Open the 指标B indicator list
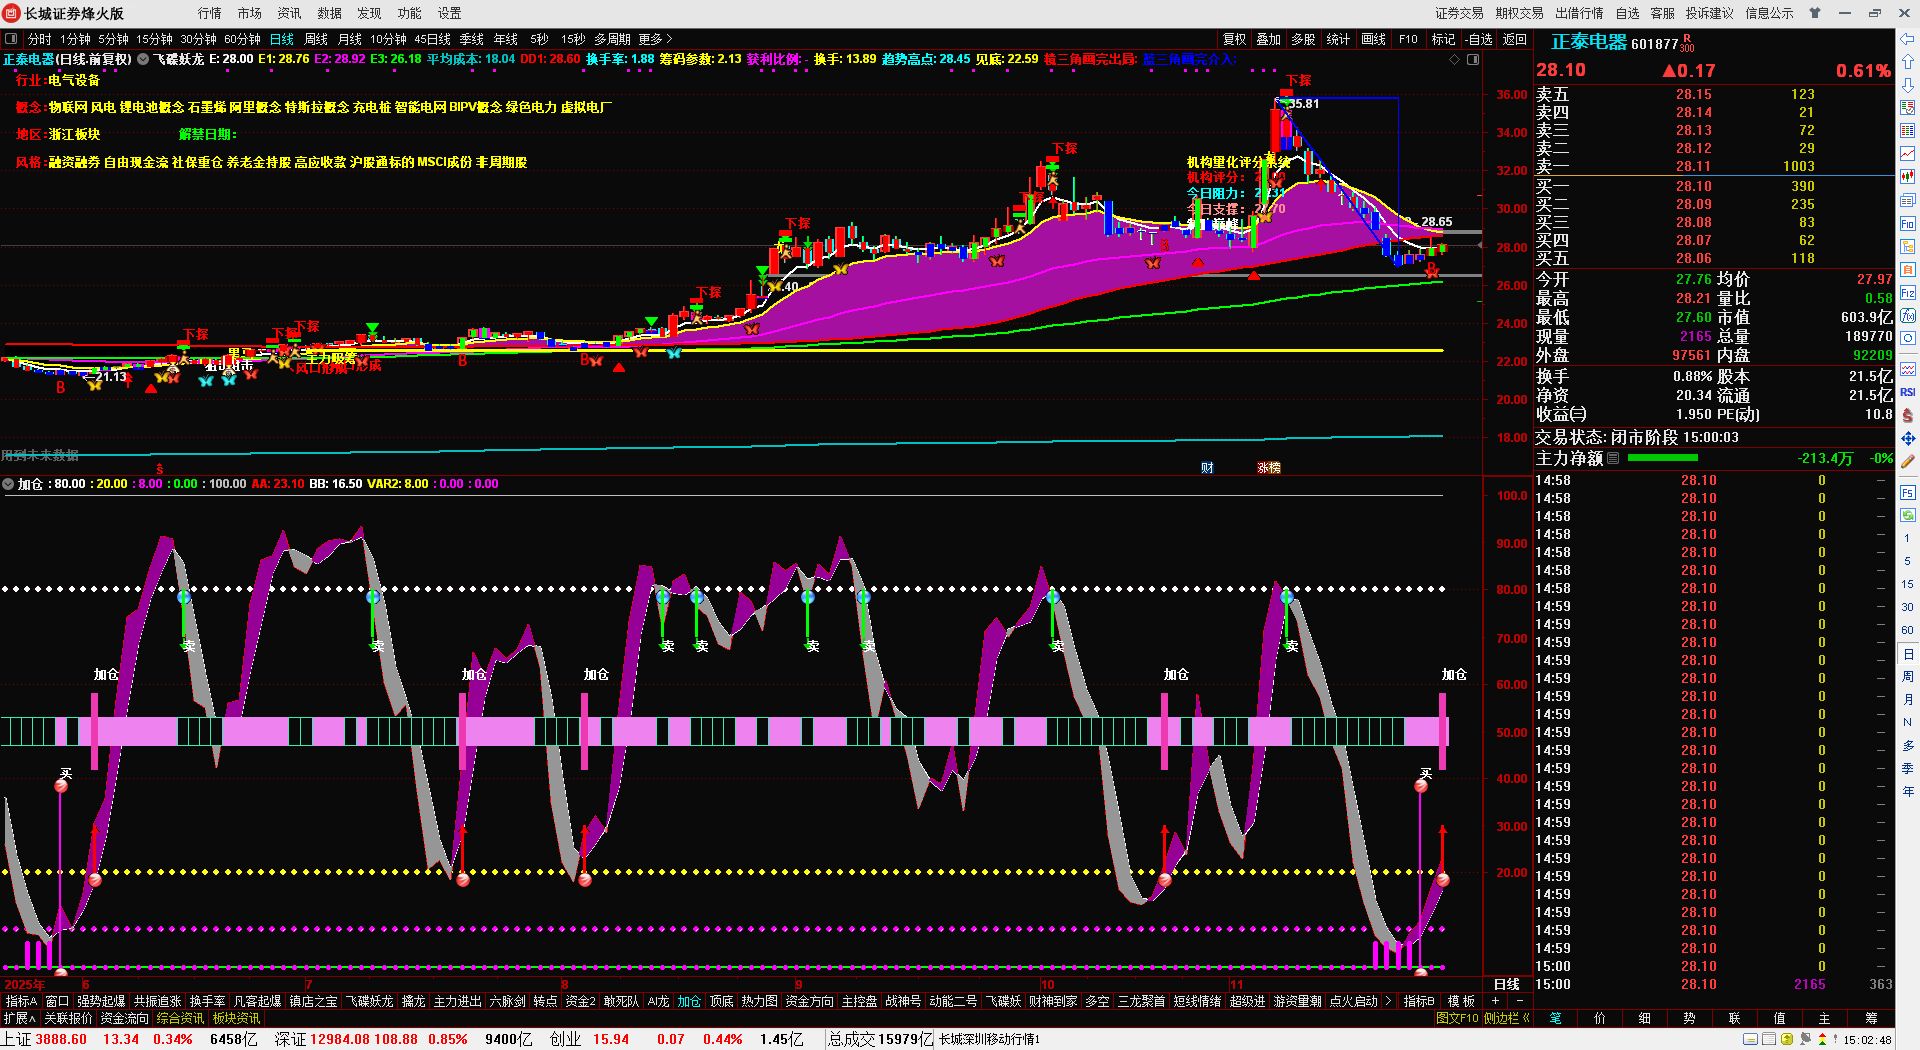Screen dimensions: 1920x1050 [1419, 1001]
